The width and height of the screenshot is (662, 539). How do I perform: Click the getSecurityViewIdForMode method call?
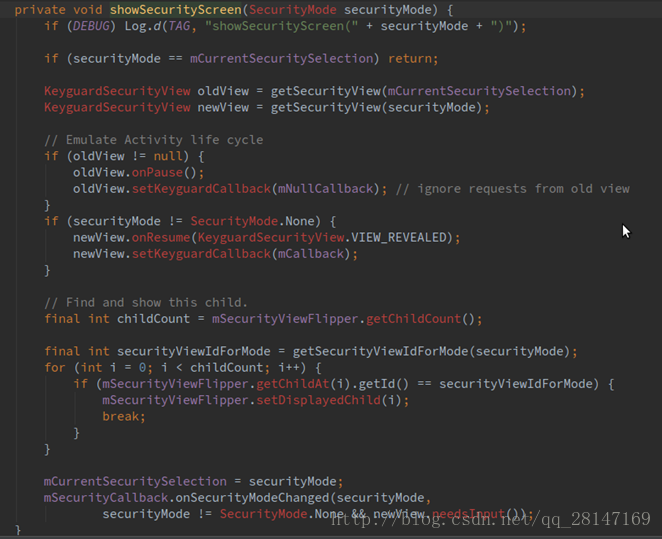[380, 352]
